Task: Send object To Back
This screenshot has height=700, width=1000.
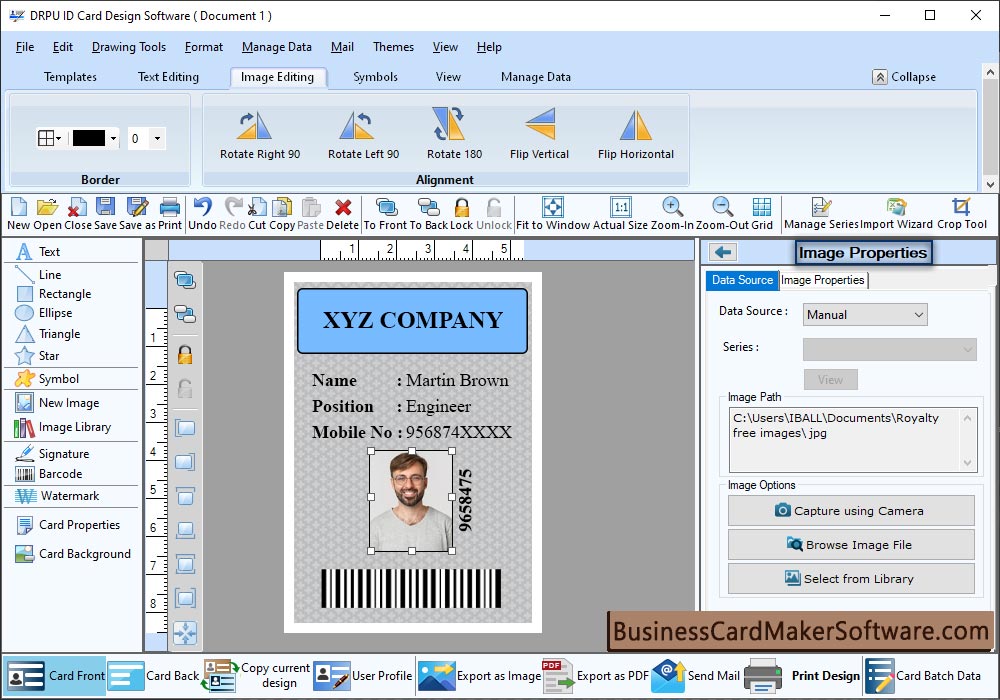Action: click(428, 214)
